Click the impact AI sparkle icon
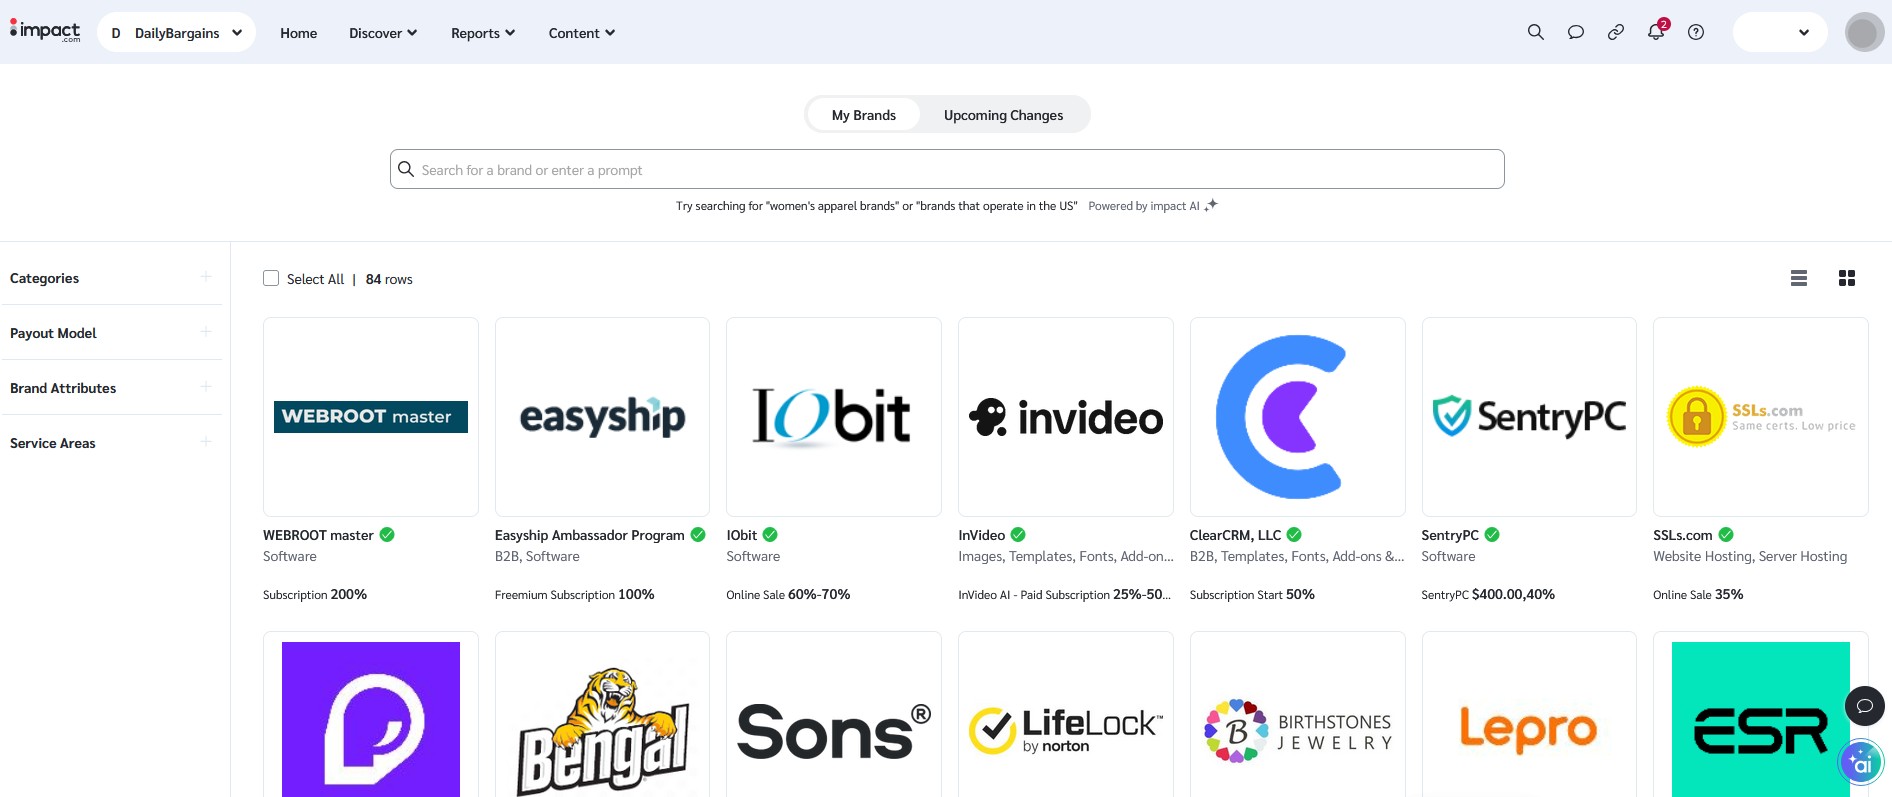This screenshot has height=797, width=1892. (x=1211, y=205)
